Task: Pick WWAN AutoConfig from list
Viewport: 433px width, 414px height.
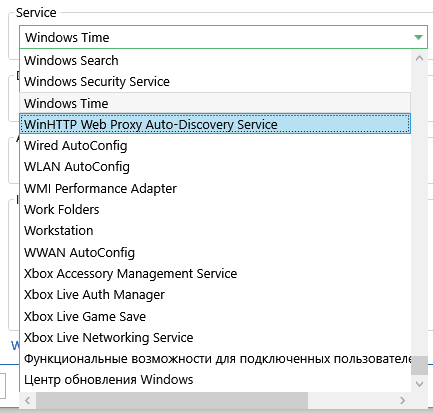Action: coord(215,252)
